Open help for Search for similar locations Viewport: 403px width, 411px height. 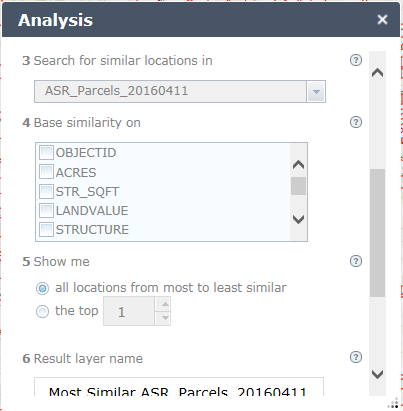click(356, 60)
